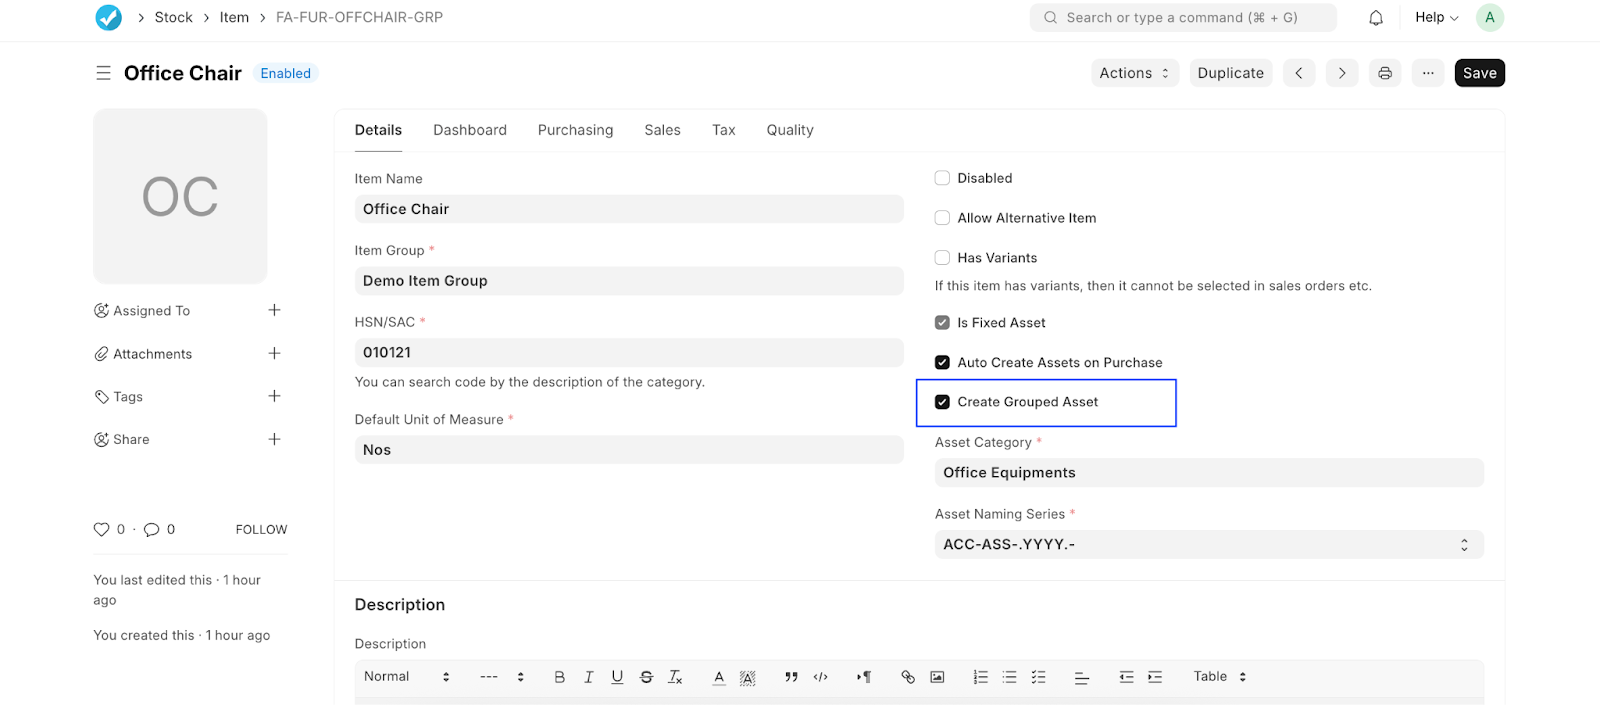This screenshot has width=1600, height=705.
Task: Enable the Disabled checkbox
Action: [942, 178]
